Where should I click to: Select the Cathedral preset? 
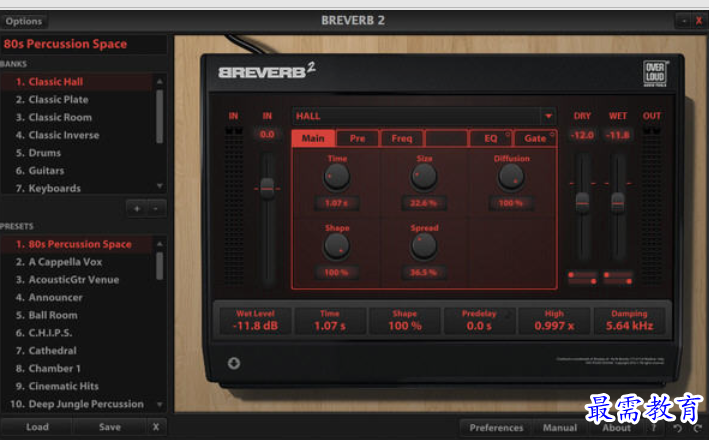click(77, 350)
